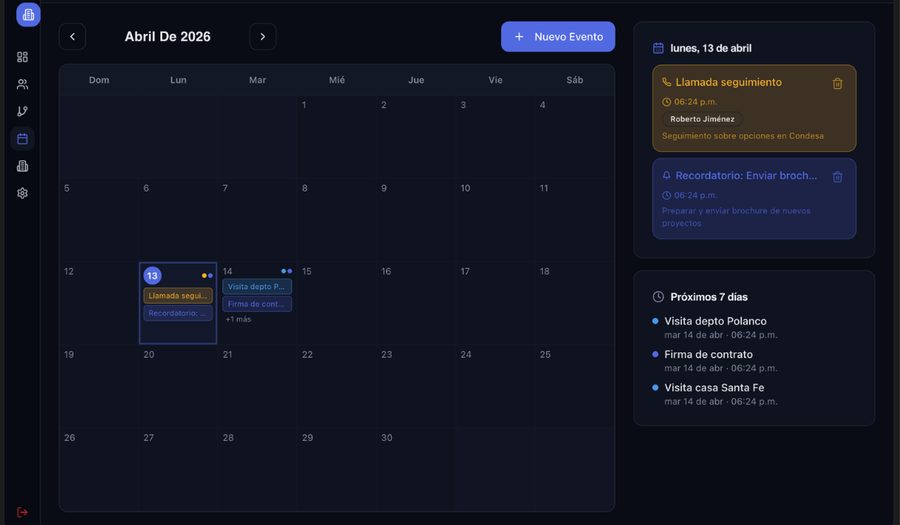Select day 3 in the calendar
Screen dimensions: 900x525
pyautogui.click(x=495, y=137)
